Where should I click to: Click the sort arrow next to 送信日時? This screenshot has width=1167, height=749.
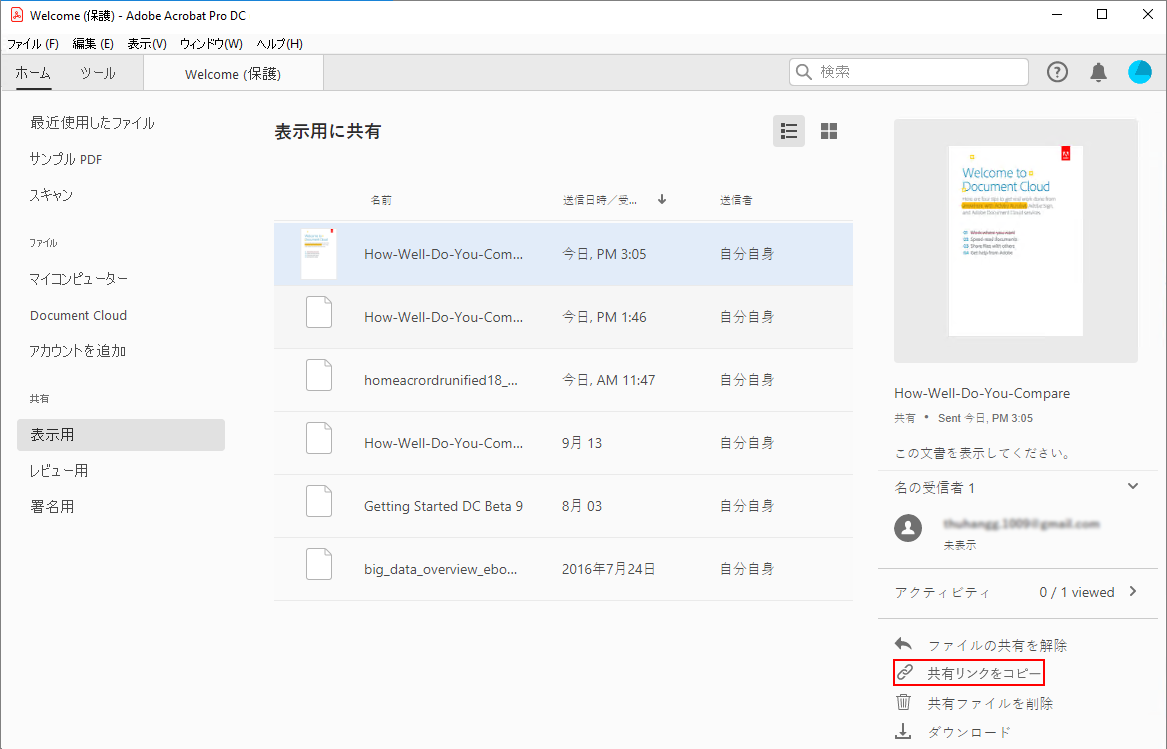pyautogui.click(x=662, y=200)
